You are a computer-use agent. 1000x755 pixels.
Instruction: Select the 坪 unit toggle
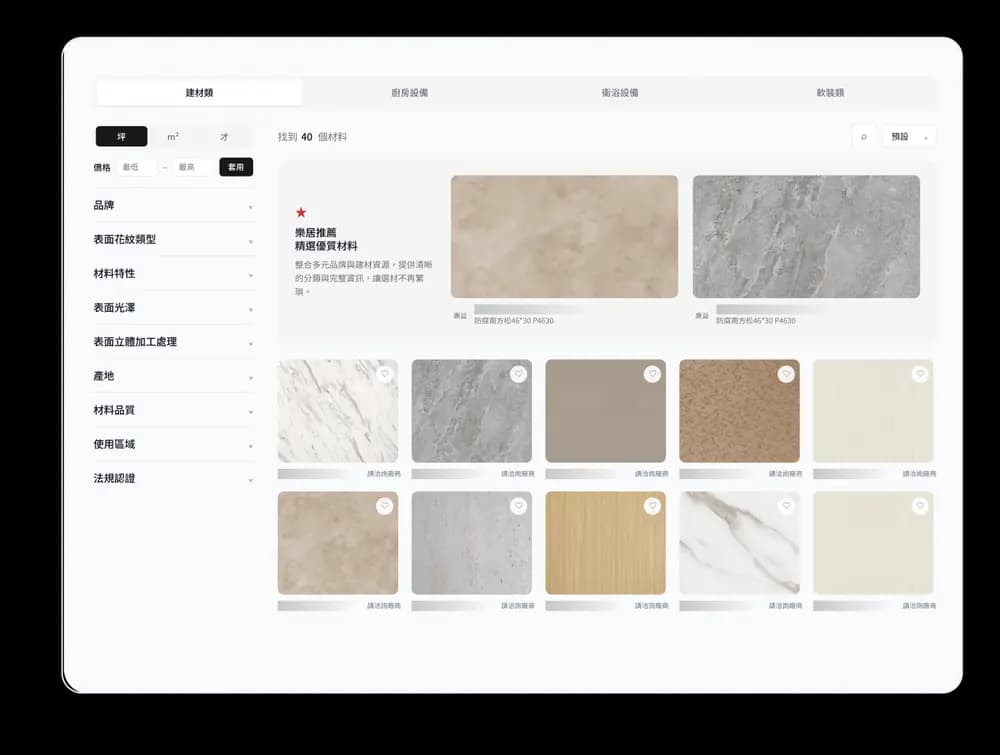(x=121, y=136)
